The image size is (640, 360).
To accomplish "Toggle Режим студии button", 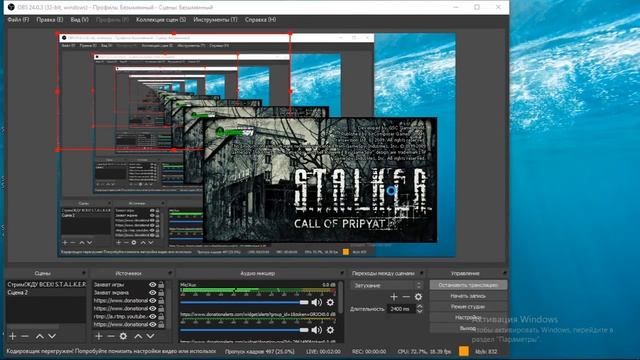I will 468,306.
